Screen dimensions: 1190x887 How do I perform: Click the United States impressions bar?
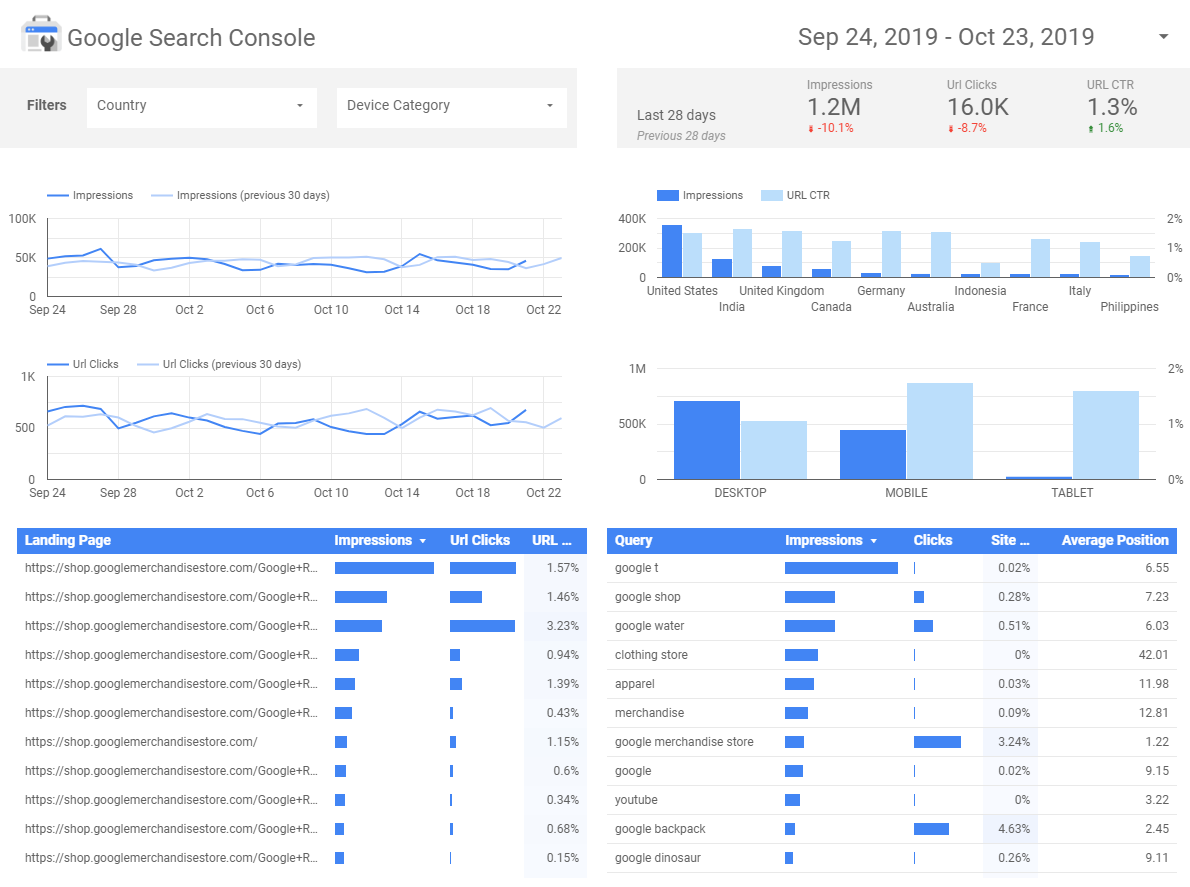click(672, 251)
